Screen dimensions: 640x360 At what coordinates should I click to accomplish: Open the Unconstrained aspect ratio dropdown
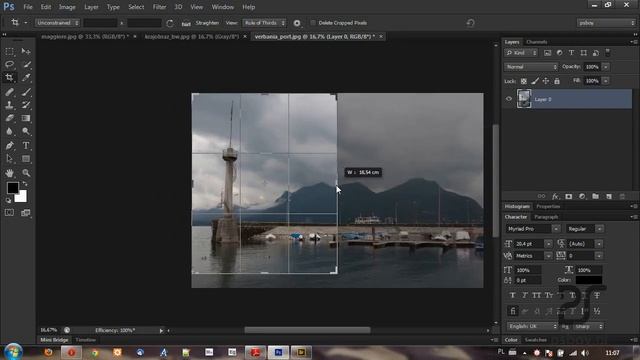[57, 23]
